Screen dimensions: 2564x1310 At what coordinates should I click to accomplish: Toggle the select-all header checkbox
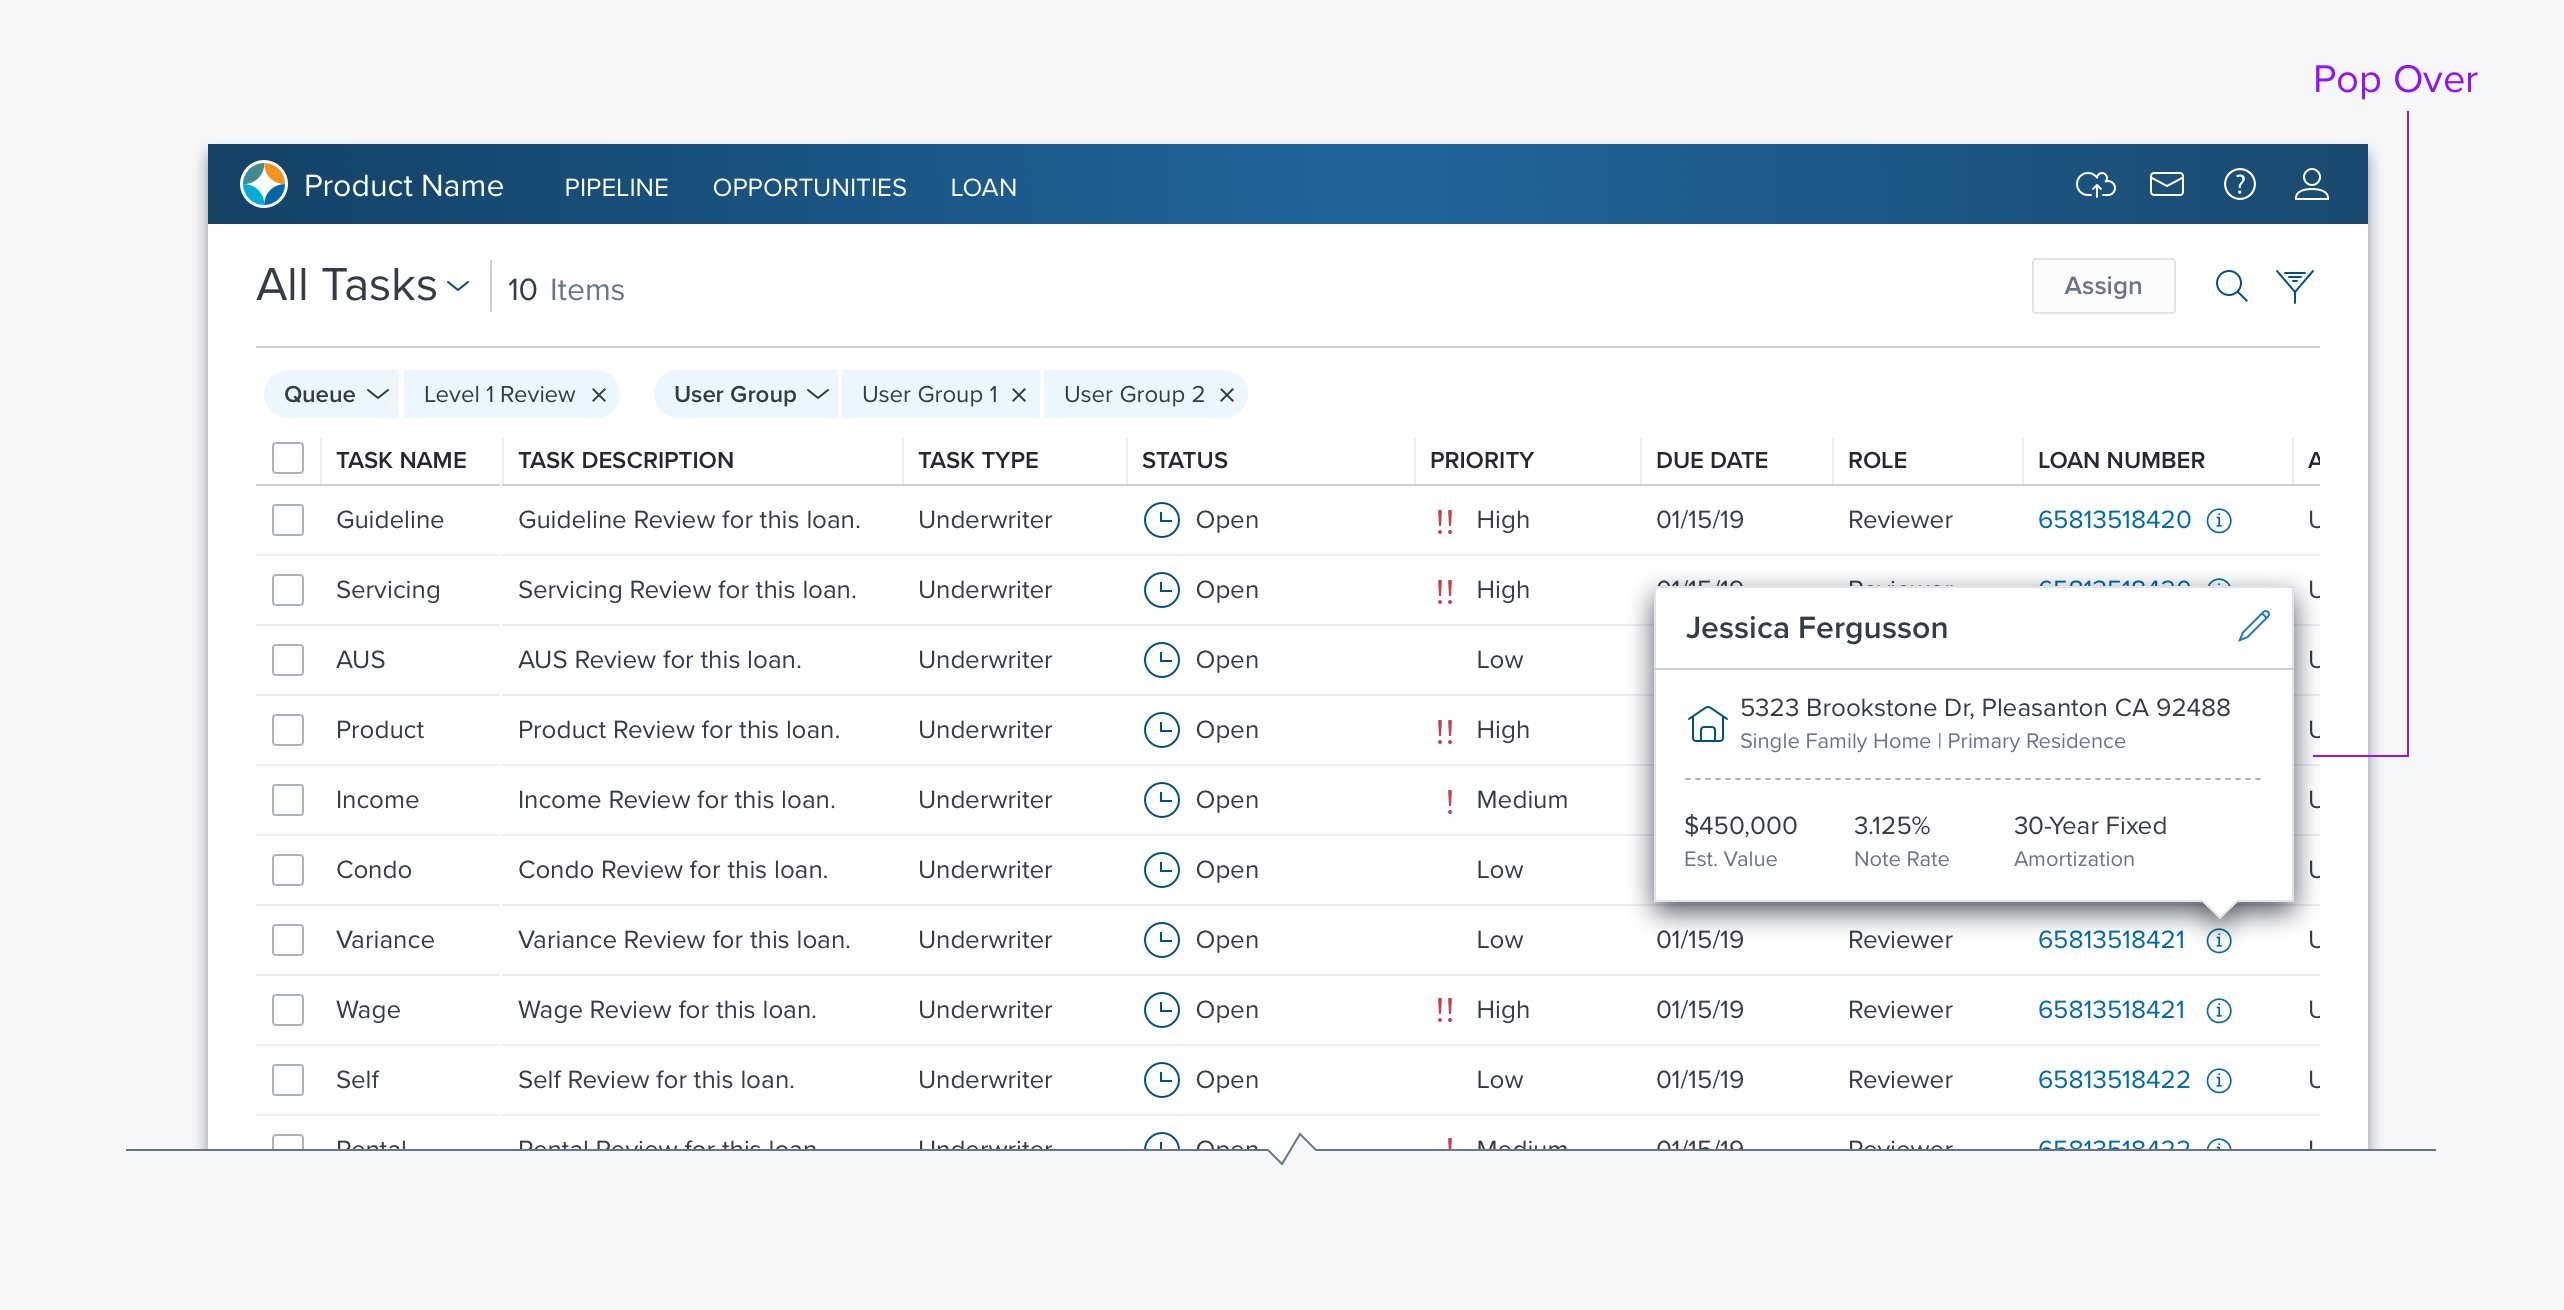point(288,459)
